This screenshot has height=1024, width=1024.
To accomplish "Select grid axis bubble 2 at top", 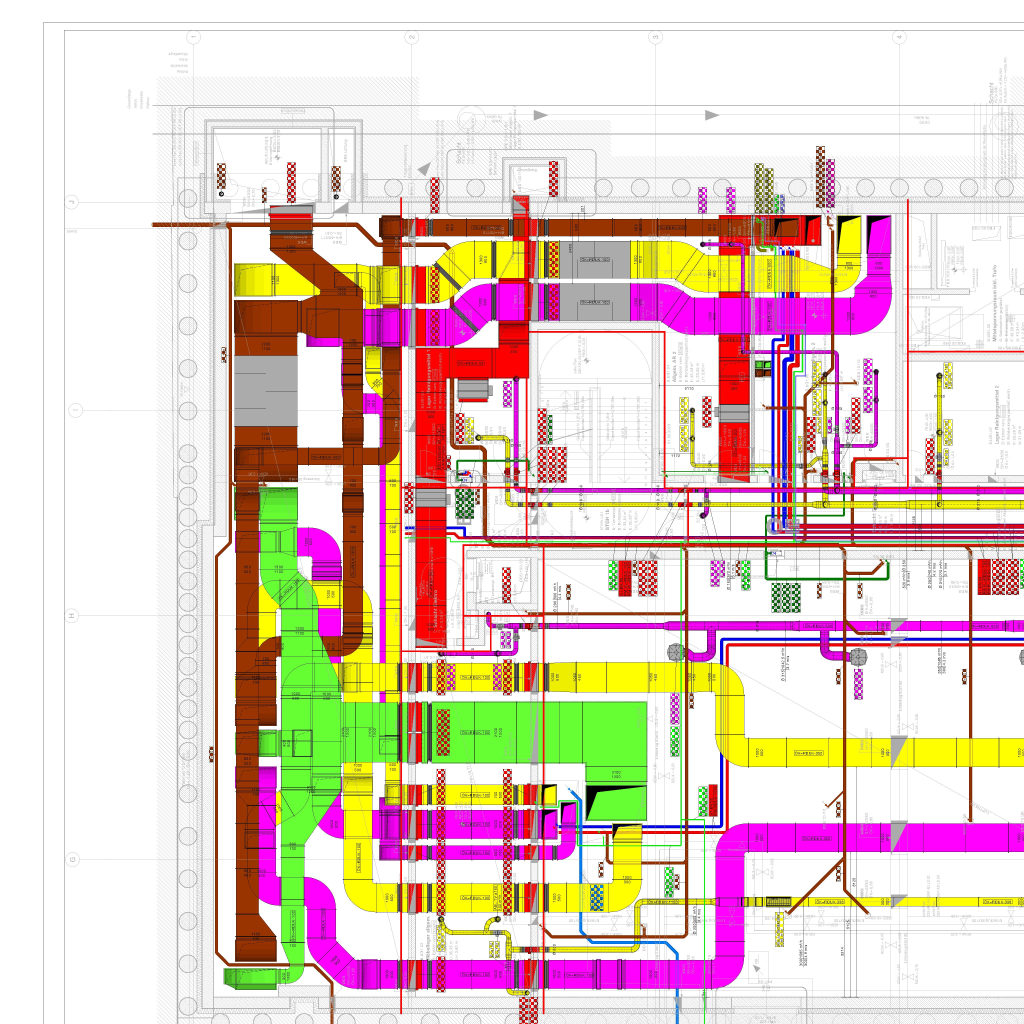I will tap(411, 37).
